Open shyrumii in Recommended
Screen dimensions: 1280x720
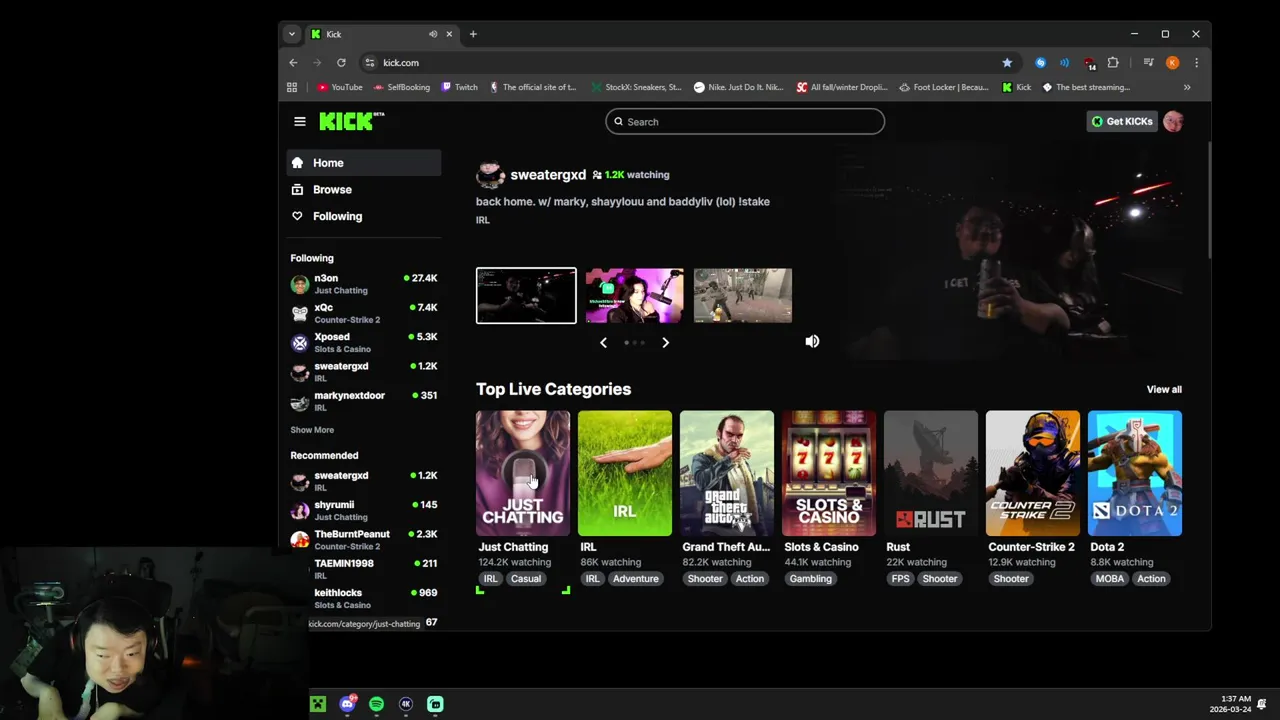coord(364,510)
